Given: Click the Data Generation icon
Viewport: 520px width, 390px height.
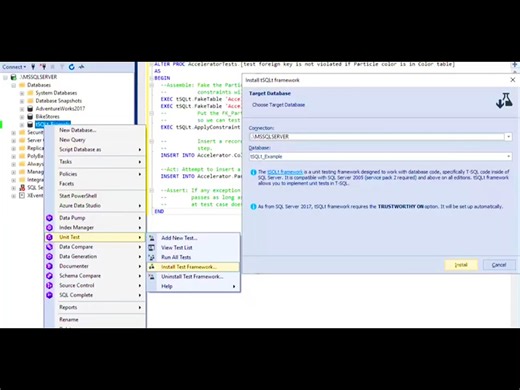Looking at the screenshot, I should point(49,256).
